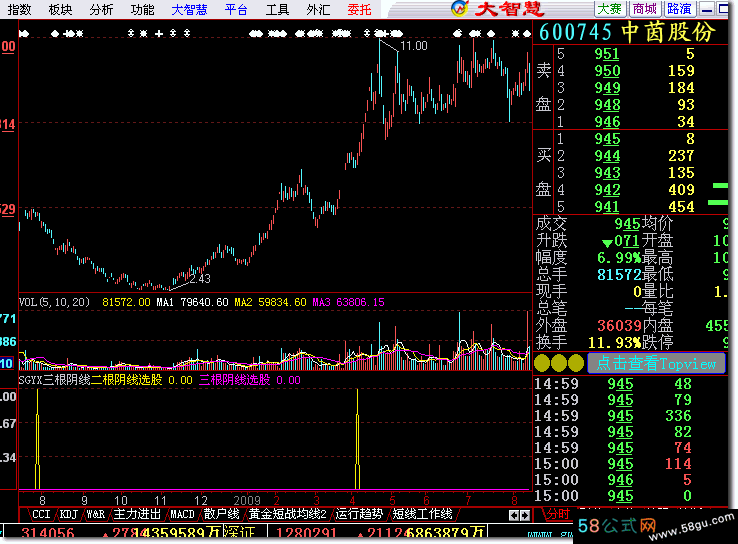738x544 pixels.
Task: Click the 外盘 value 36039
Action: [x=619, y=325]
